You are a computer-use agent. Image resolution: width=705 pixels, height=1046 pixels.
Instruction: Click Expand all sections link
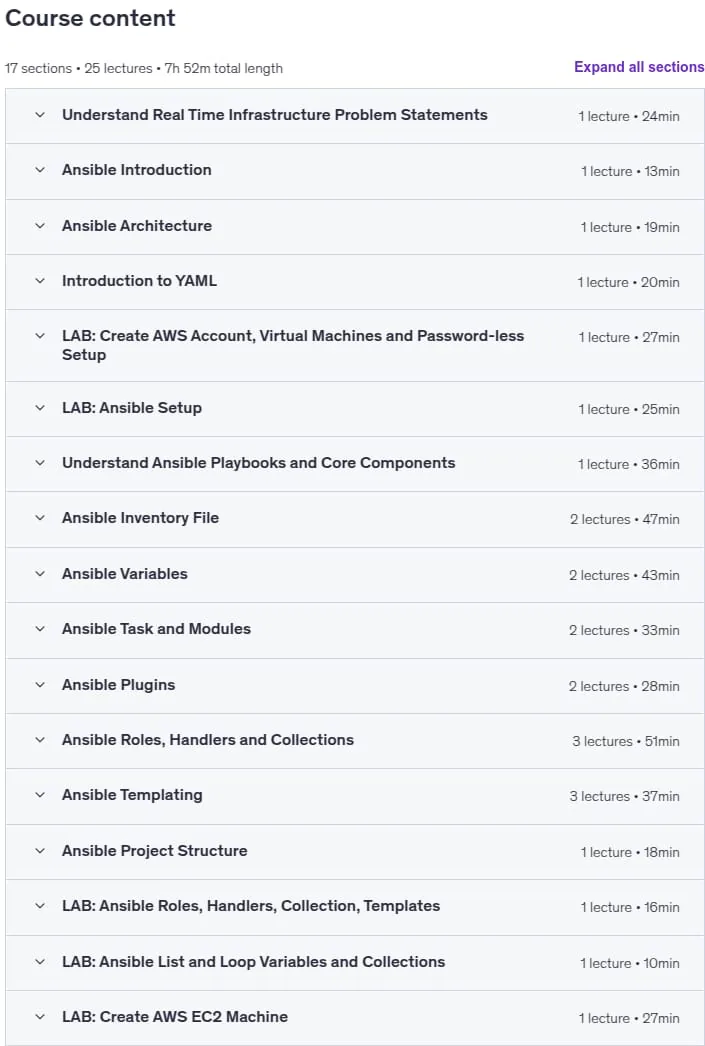639,67
